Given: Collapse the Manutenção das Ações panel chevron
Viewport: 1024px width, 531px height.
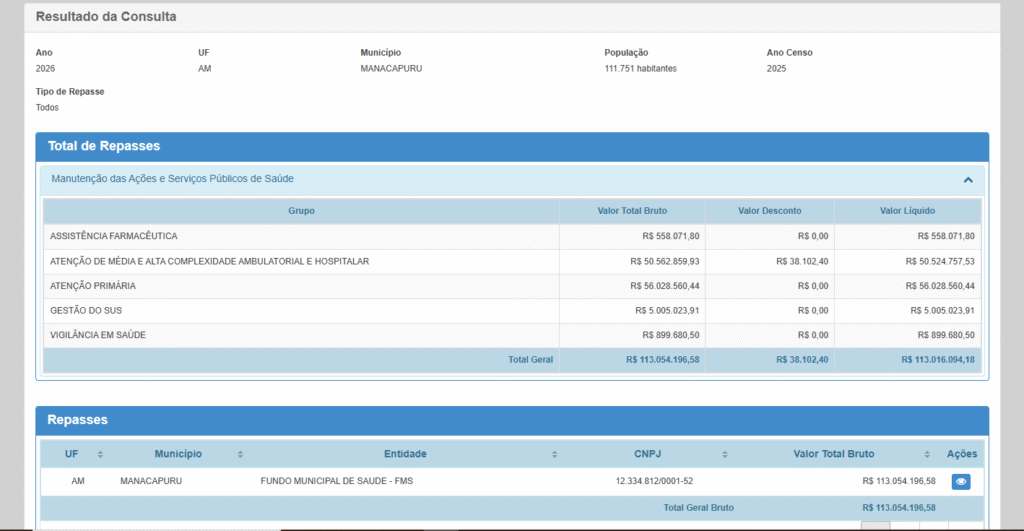Looking at the screenshot, I should [x=968, y=180].
